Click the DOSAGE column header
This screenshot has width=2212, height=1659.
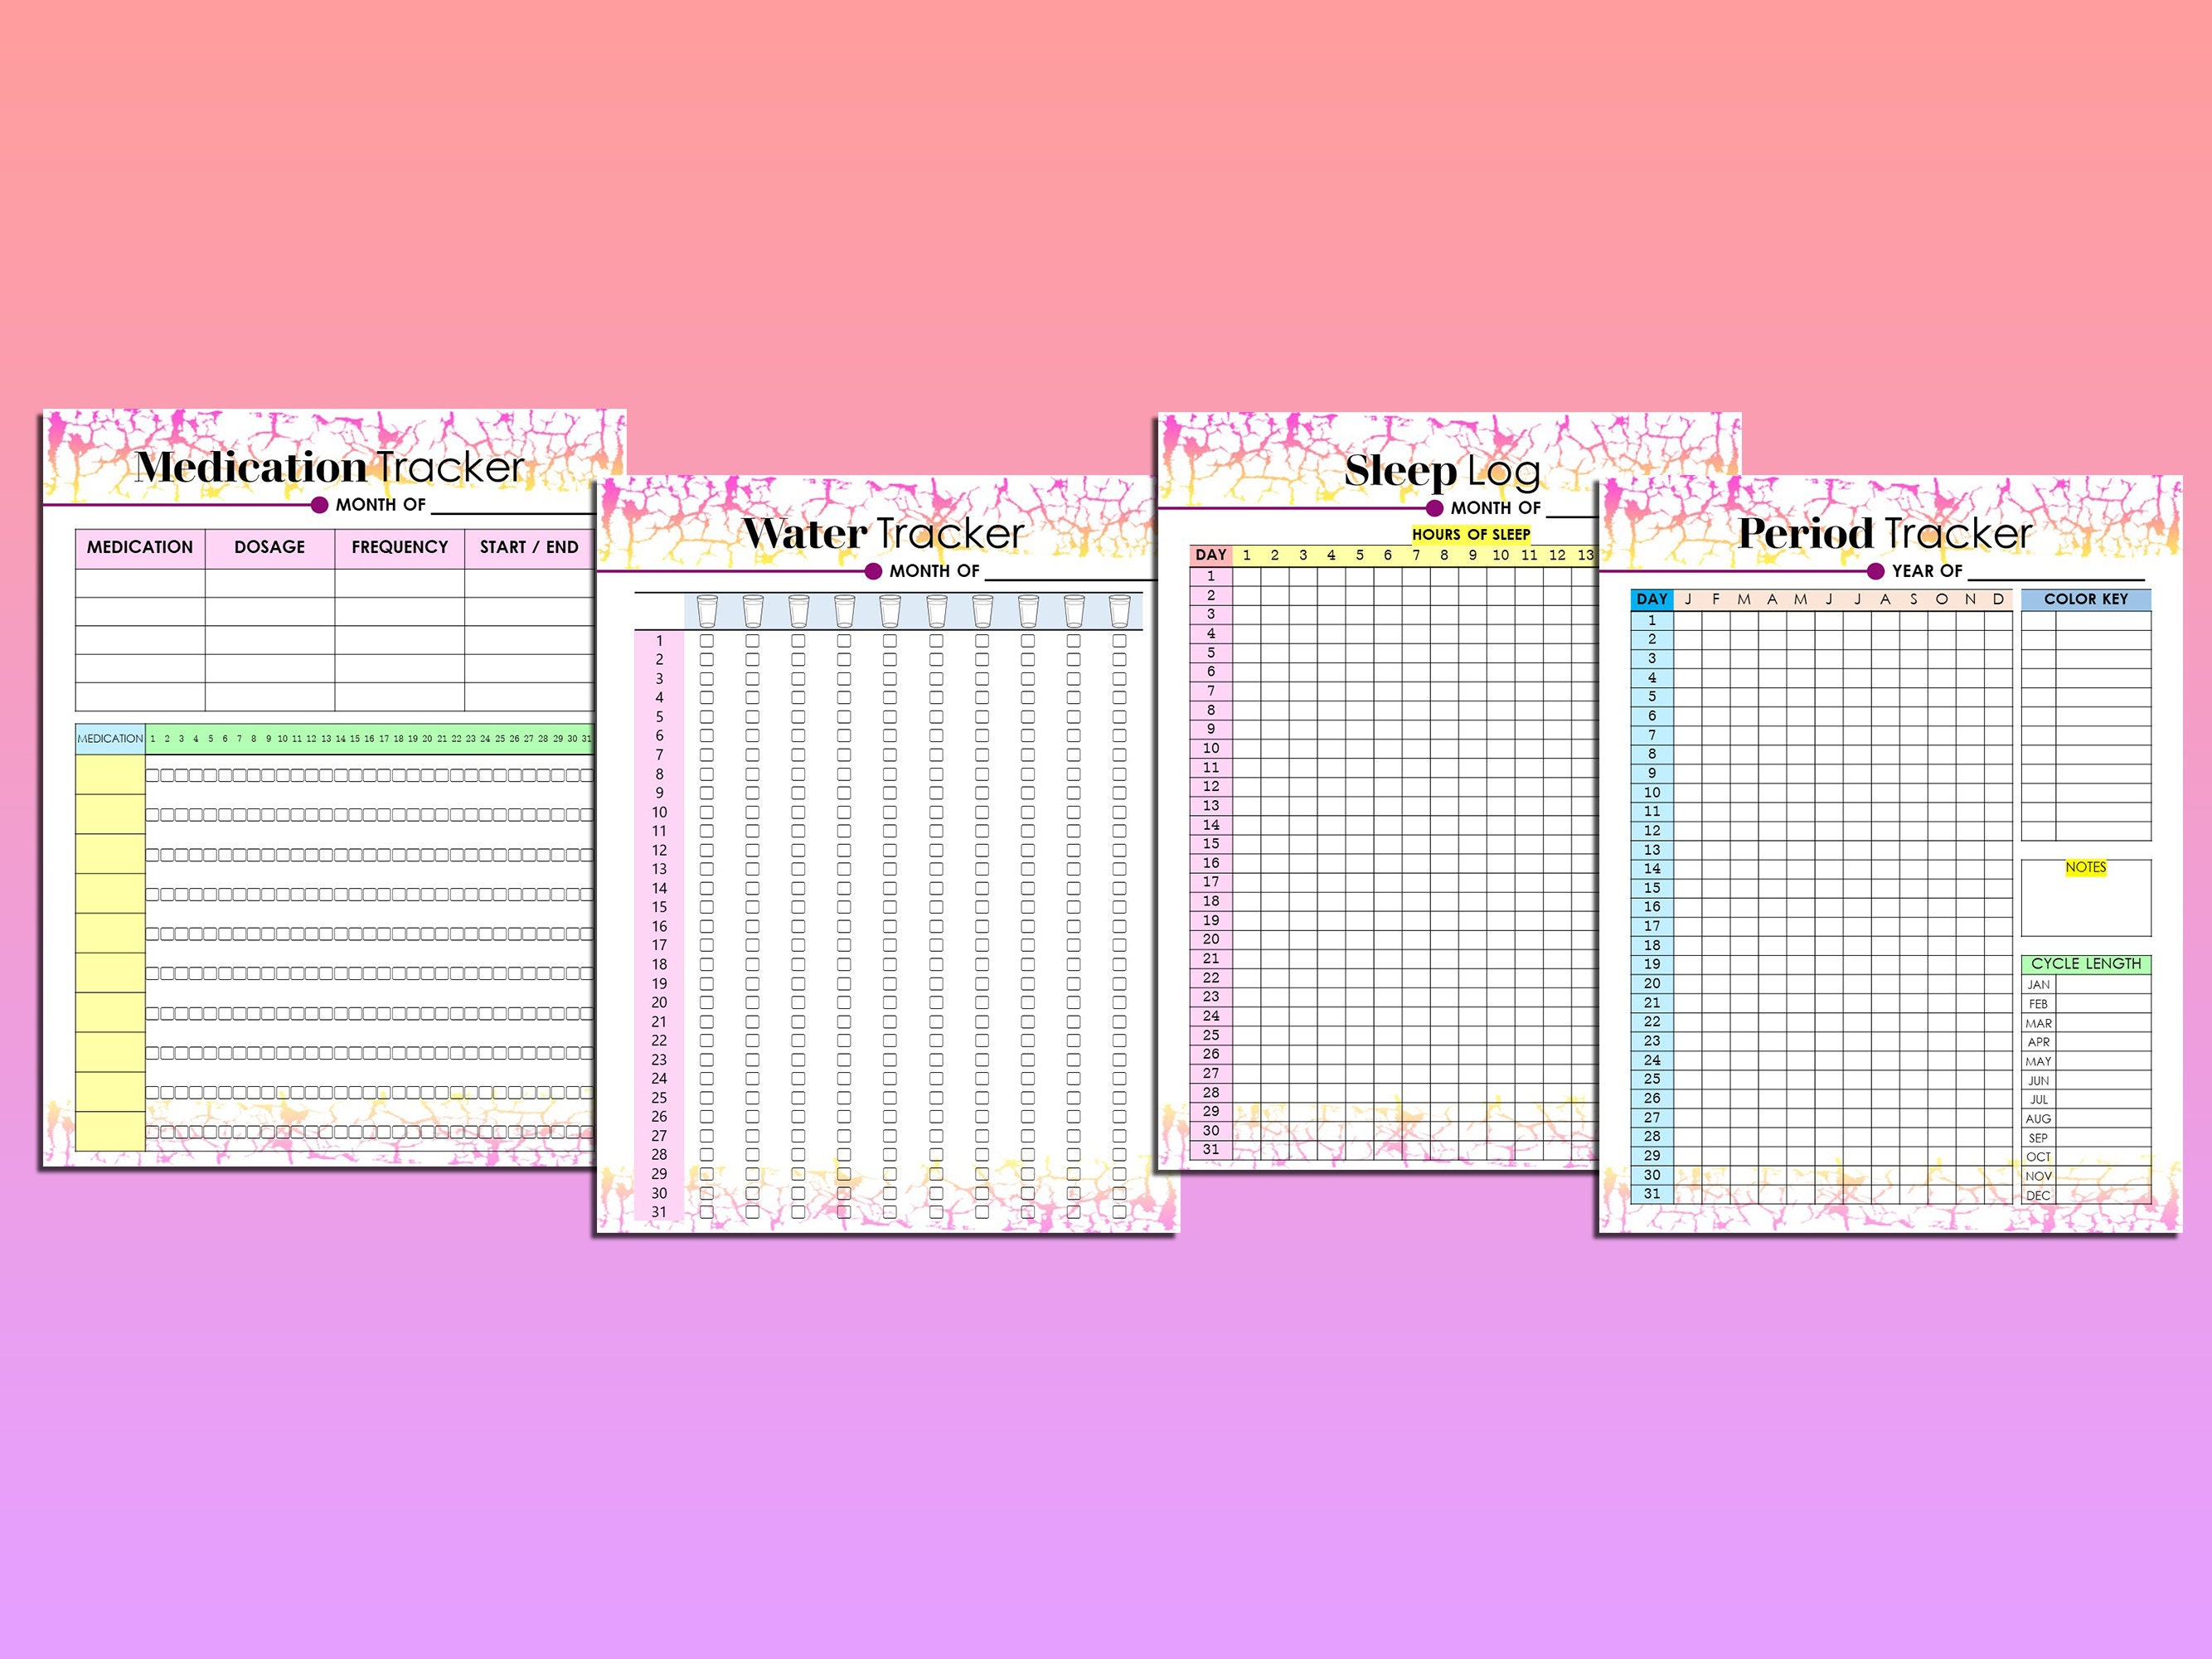(270, 548)
